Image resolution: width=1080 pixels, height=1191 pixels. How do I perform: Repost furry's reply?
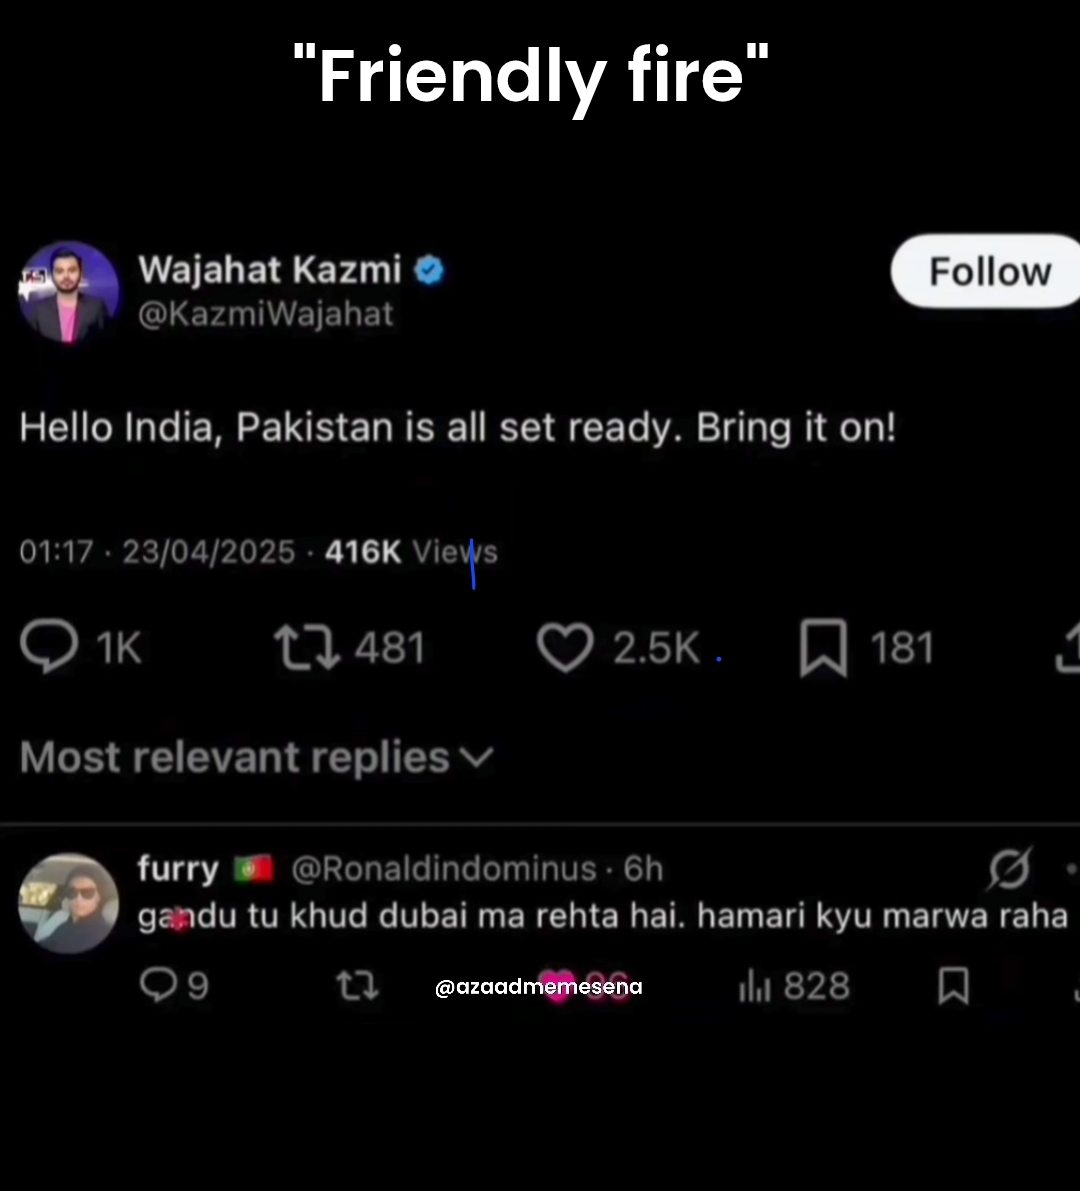357,986
